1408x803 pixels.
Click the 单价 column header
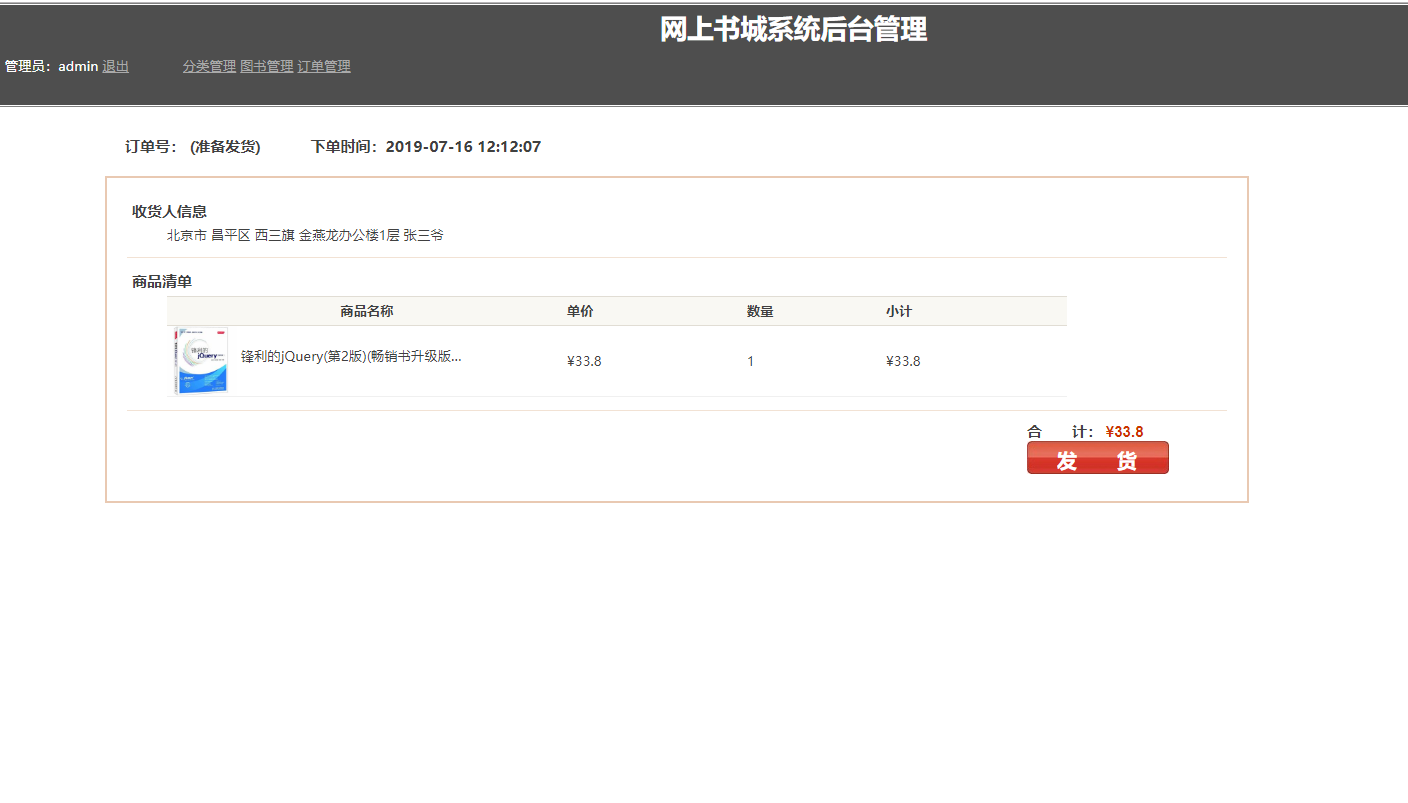tap(581, 311)
